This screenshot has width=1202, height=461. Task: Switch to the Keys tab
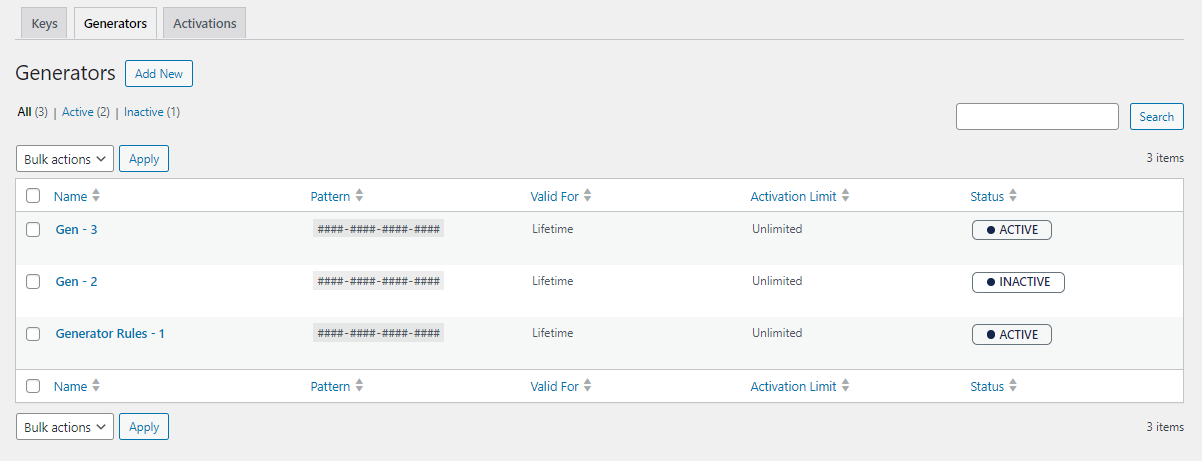44,23
